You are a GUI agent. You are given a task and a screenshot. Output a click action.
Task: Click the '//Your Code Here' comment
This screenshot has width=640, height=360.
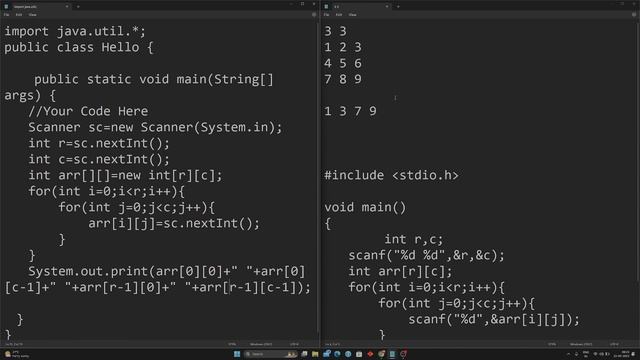point(88,111)
